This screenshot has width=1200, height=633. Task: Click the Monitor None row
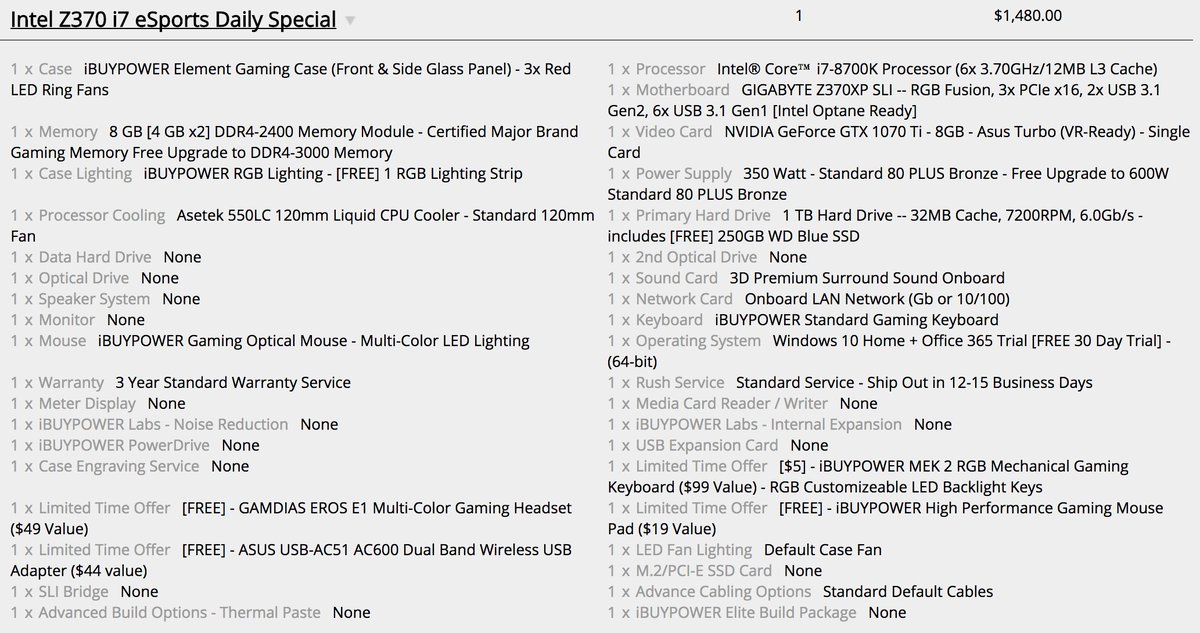78,320
